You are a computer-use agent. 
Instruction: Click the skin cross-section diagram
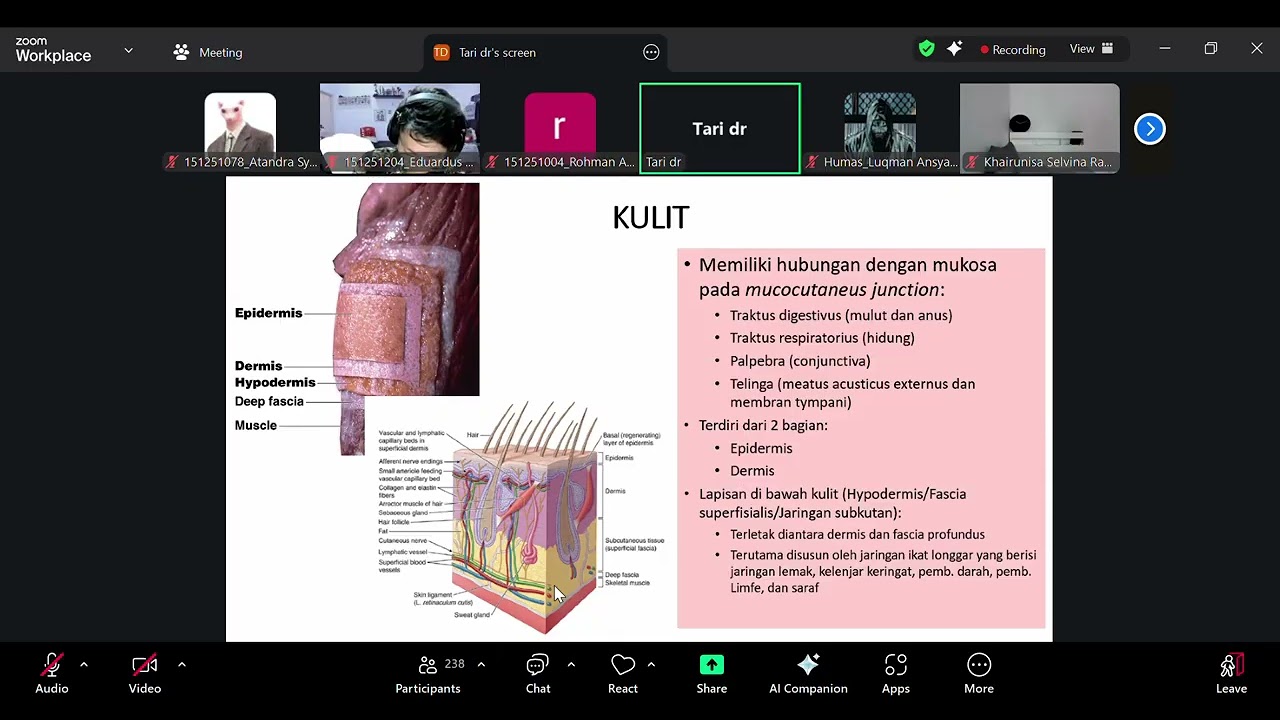[525, 518]
